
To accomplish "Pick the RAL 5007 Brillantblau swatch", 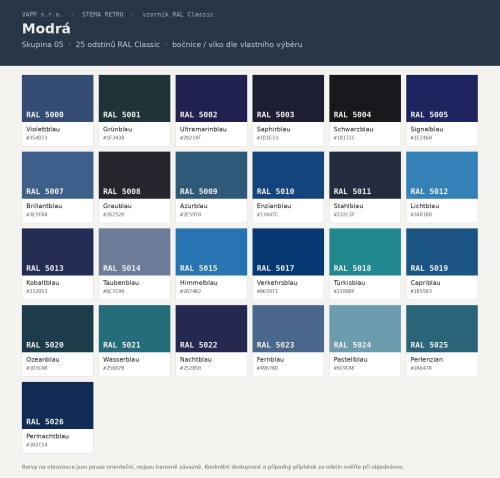I will 58,187.
